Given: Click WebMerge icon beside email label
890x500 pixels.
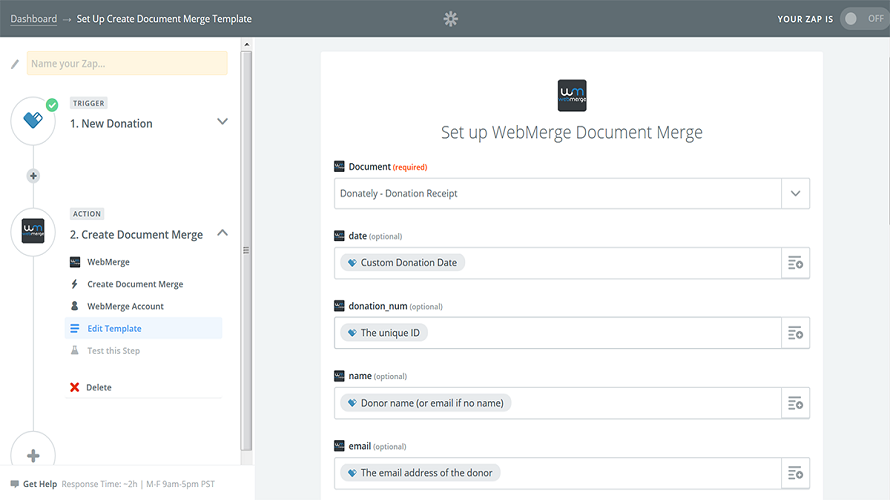Looking at the screenshot, I should click(339, 446).
